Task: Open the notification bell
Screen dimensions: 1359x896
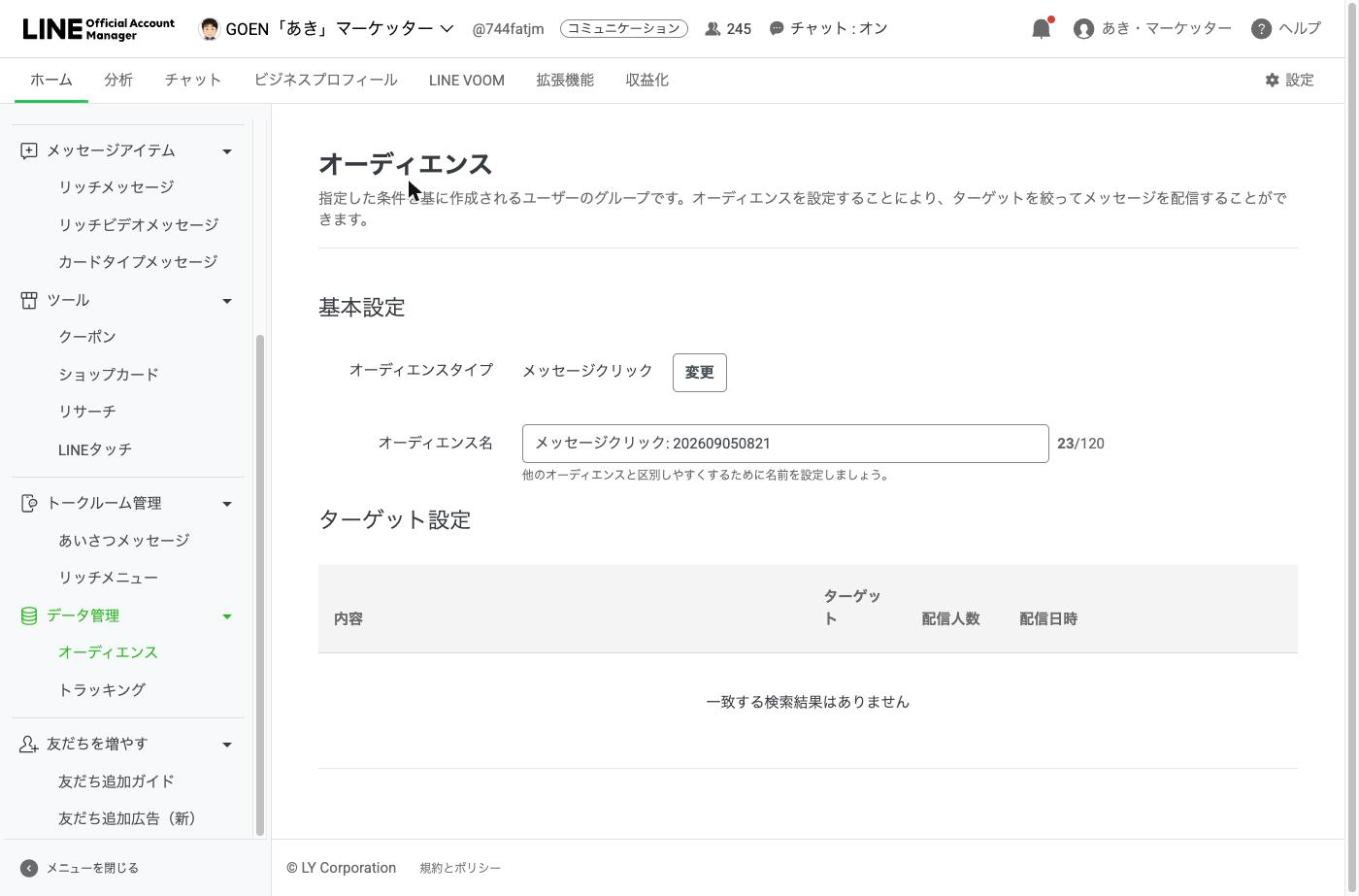Action: [1042, 28]
